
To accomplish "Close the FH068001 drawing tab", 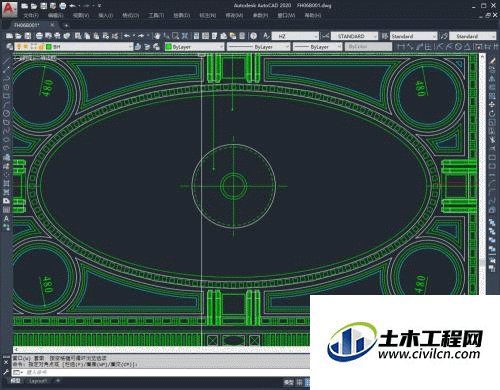I will 52,25.
